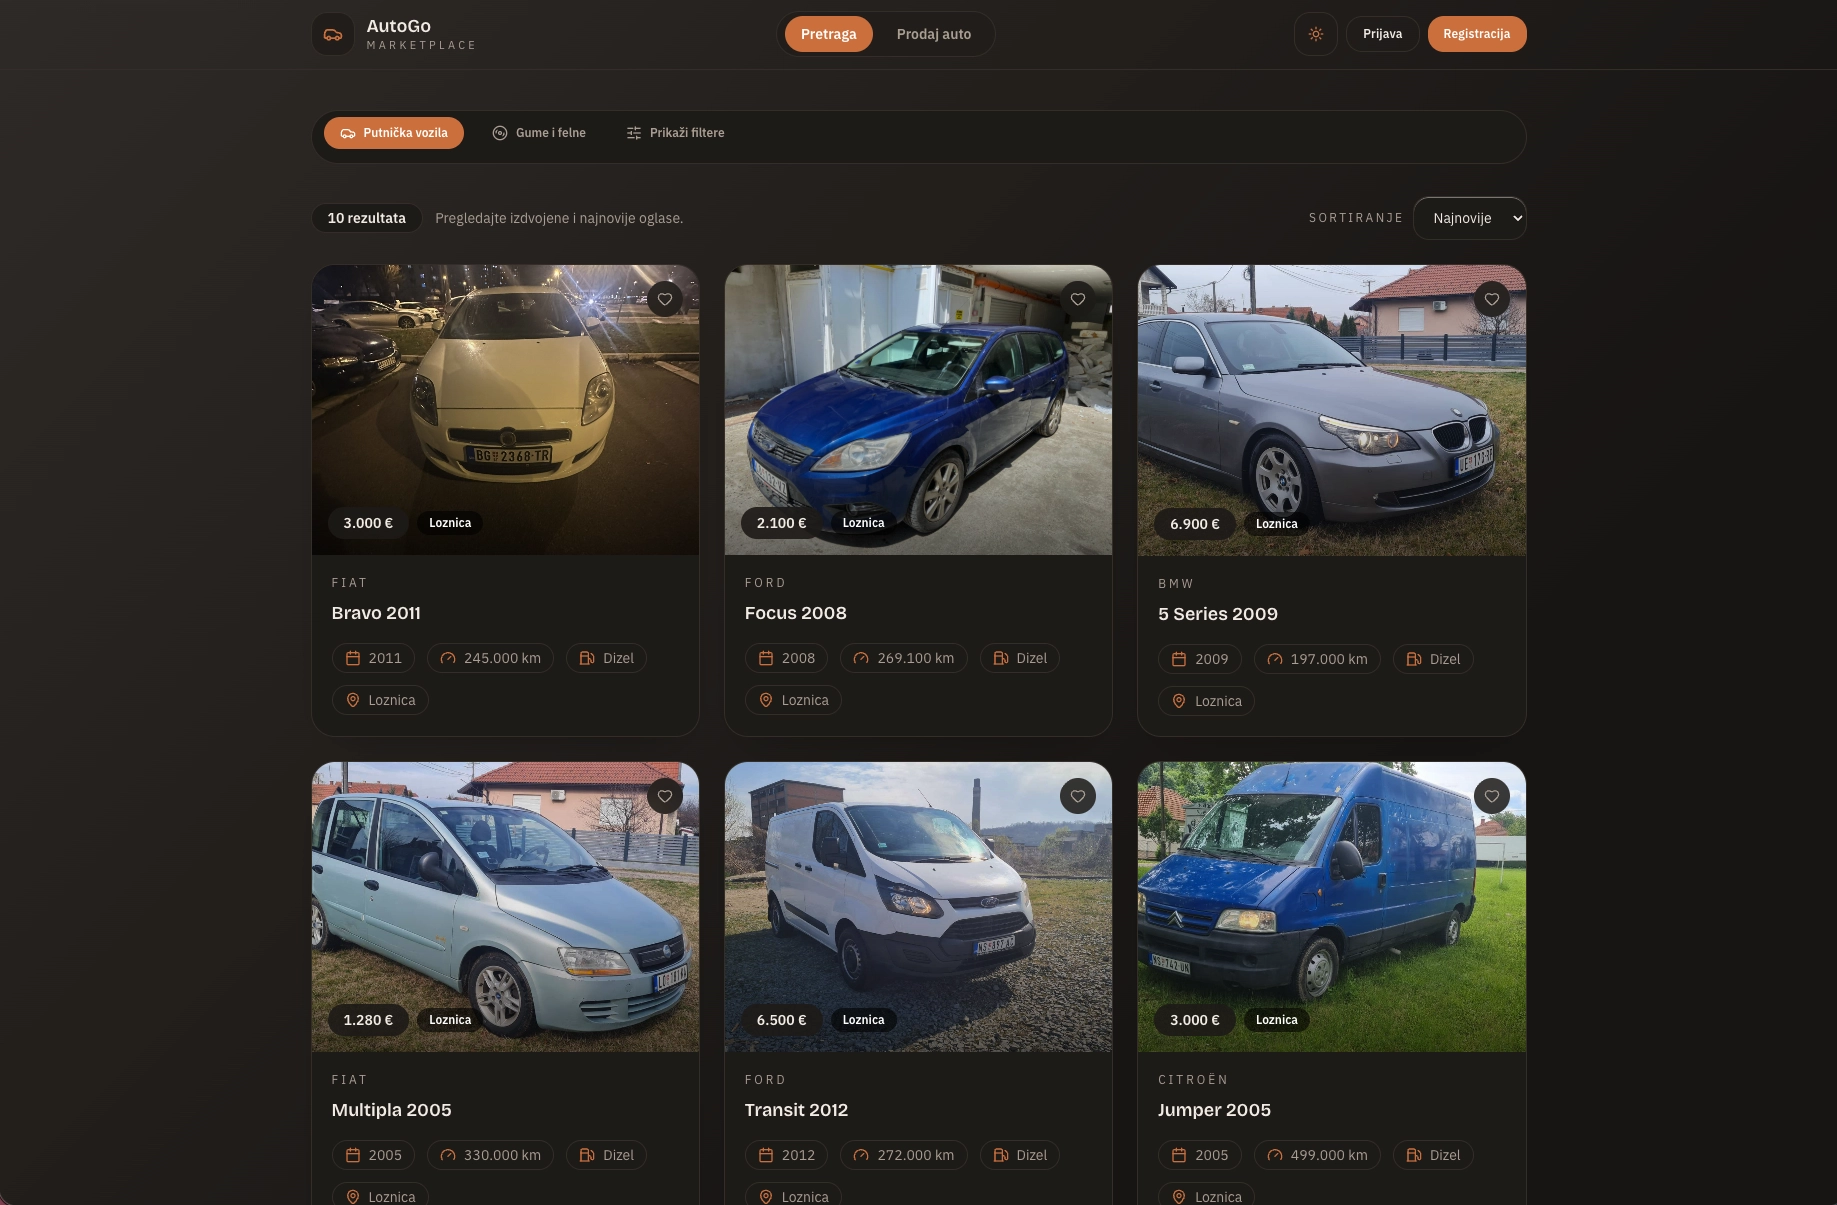Click the location pin on 5 Series card
The height and width of the screenshot is (1205, 1837).
(x=1179, y=701)
